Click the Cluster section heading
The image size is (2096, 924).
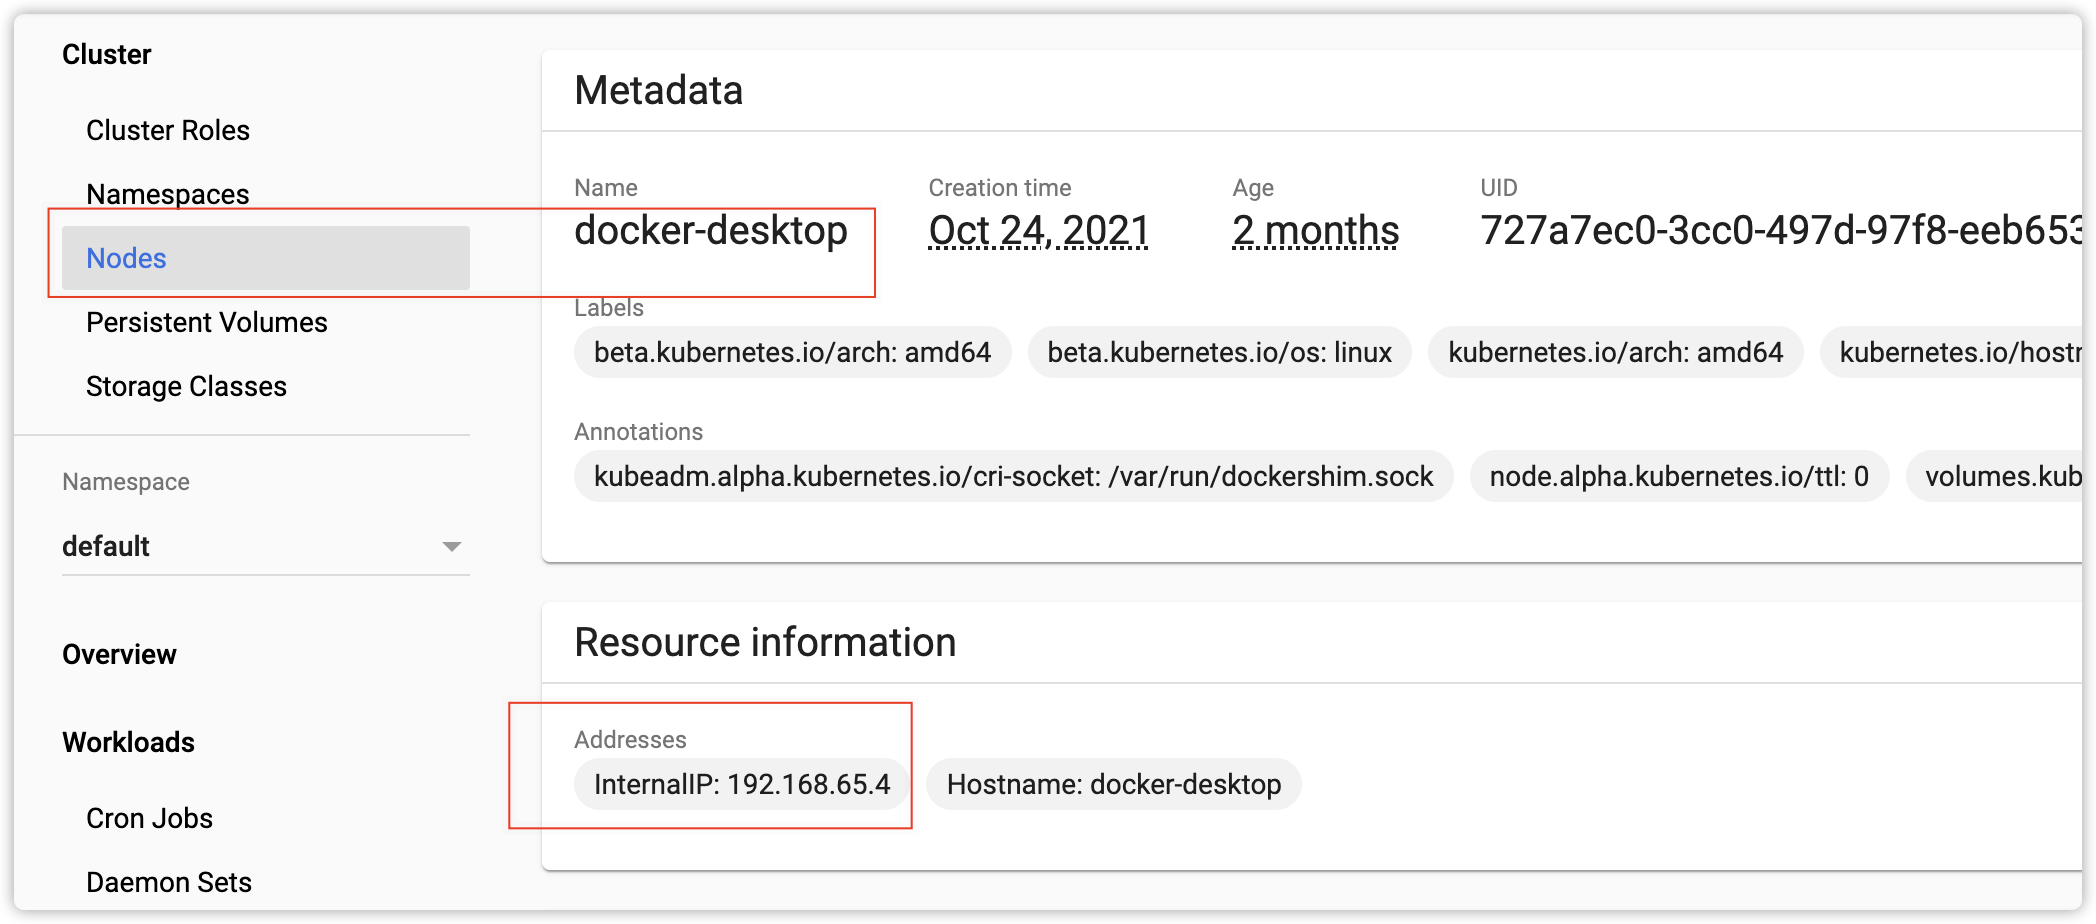pos(107,54)
